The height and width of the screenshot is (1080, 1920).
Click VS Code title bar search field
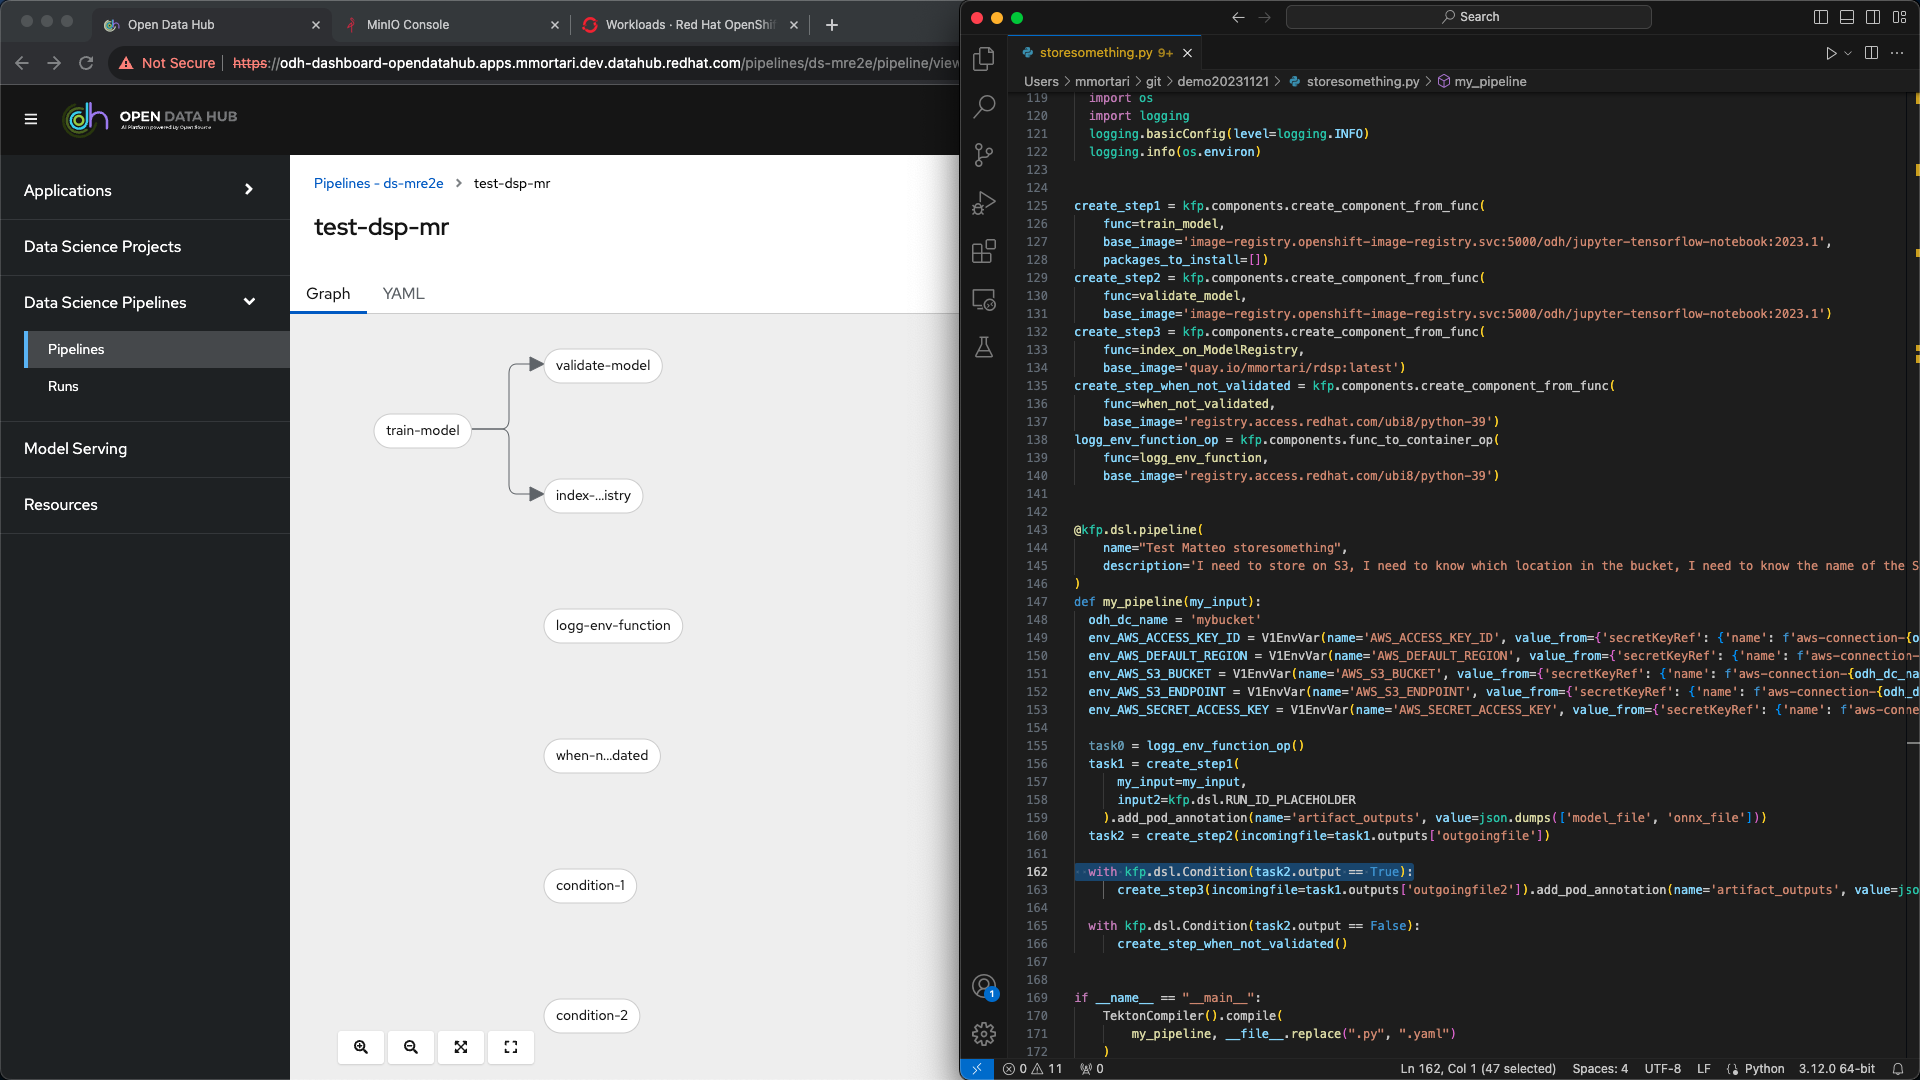[x=1468, y=17]
